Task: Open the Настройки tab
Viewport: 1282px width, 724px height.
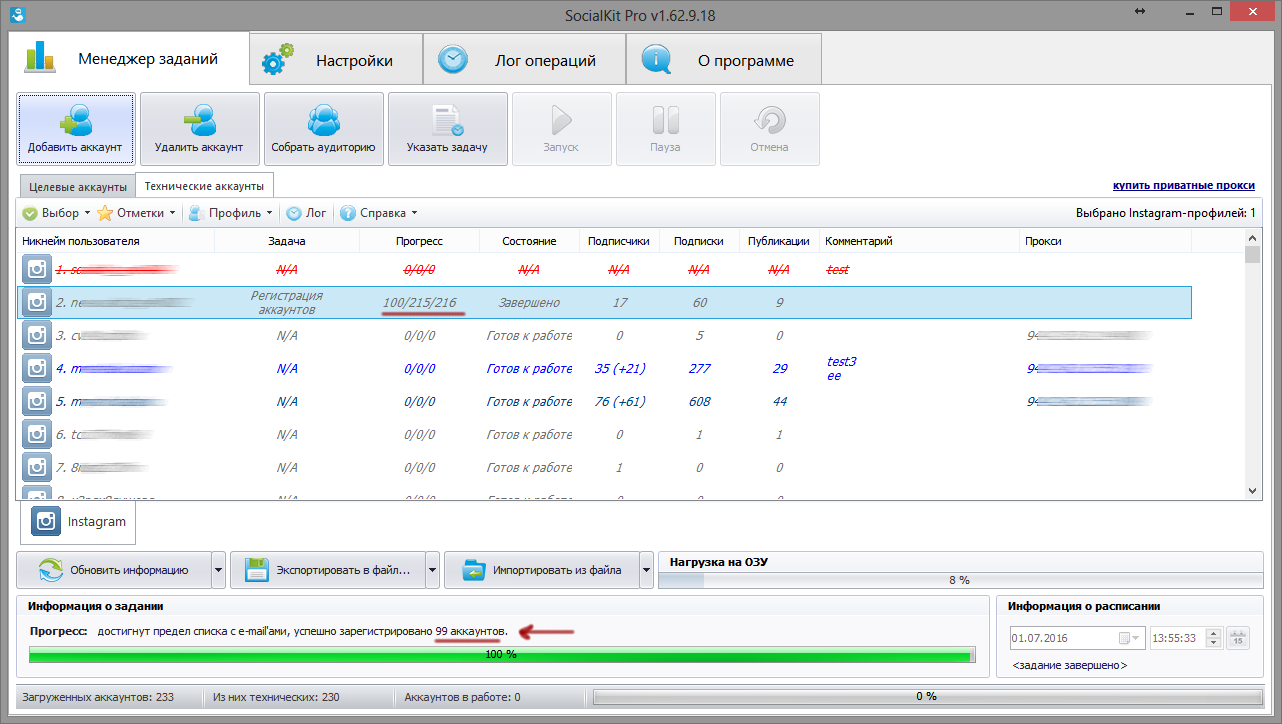Action: click(x=336, y=60)
